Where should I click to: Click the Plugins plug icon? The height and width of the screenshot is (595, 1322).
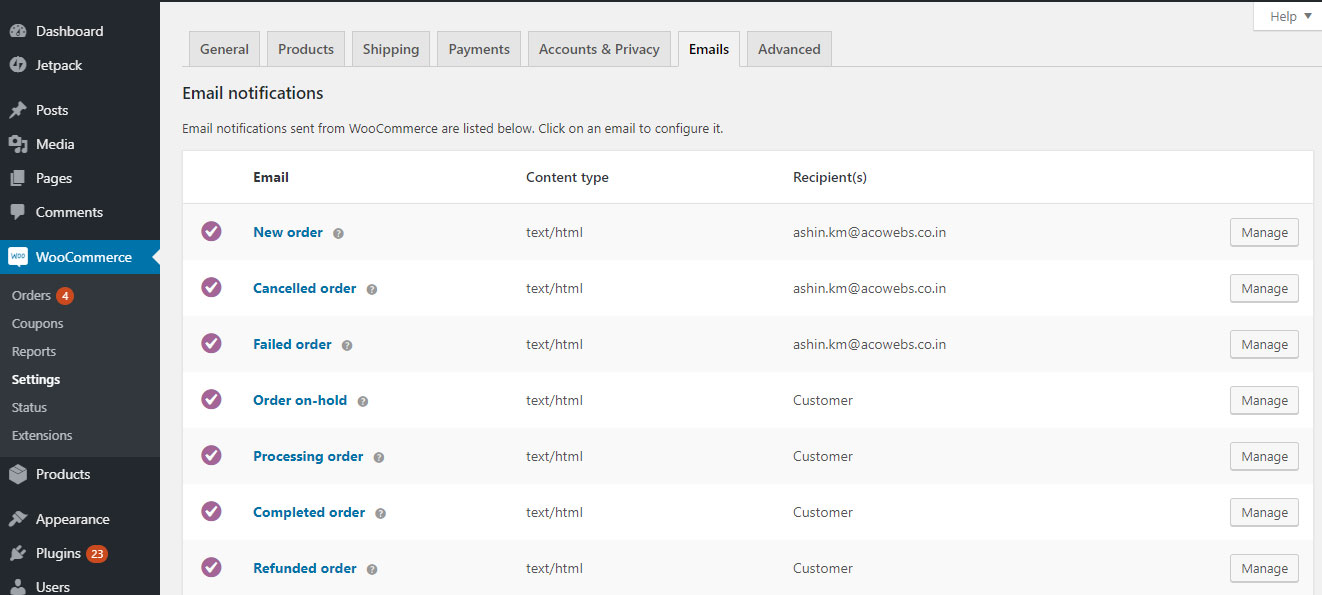[18, 553]
